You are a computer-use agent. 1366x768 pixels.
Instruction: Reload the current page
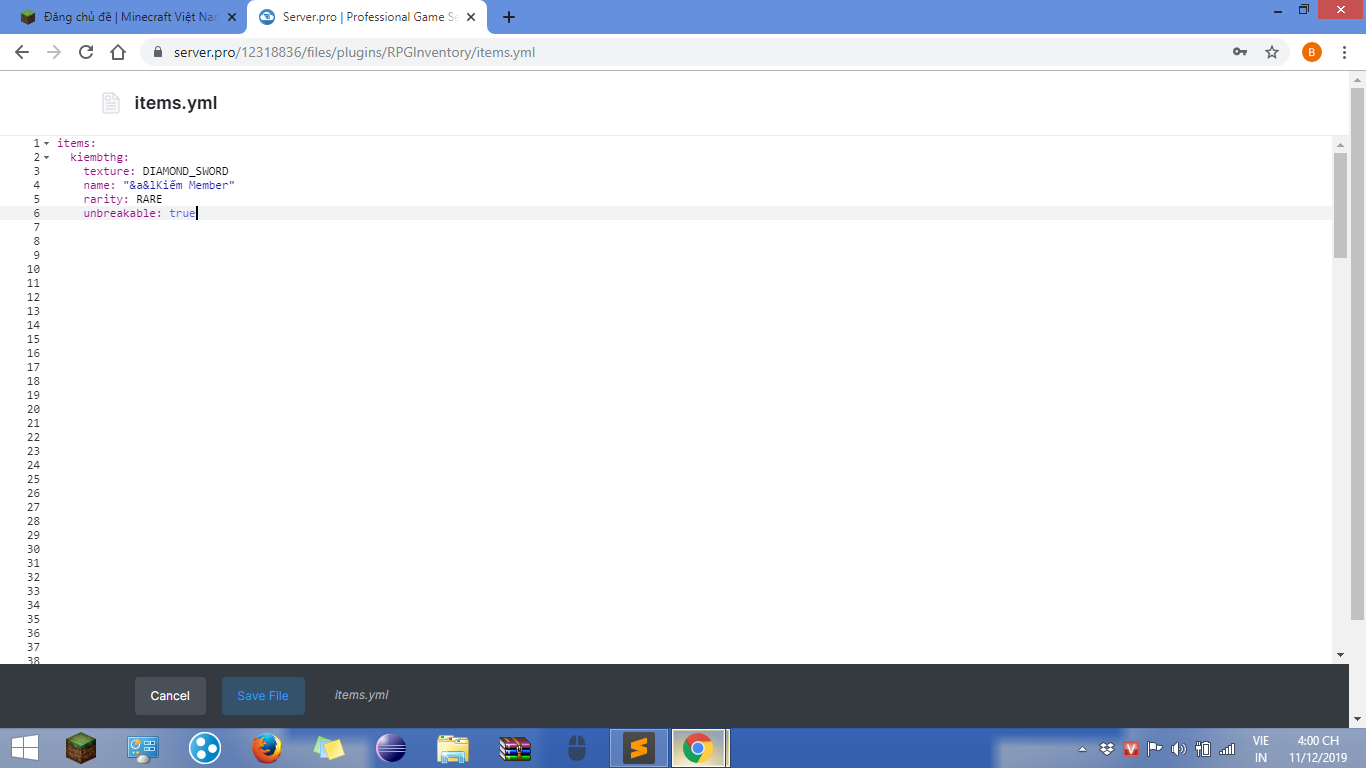click(x=86, y=52)
